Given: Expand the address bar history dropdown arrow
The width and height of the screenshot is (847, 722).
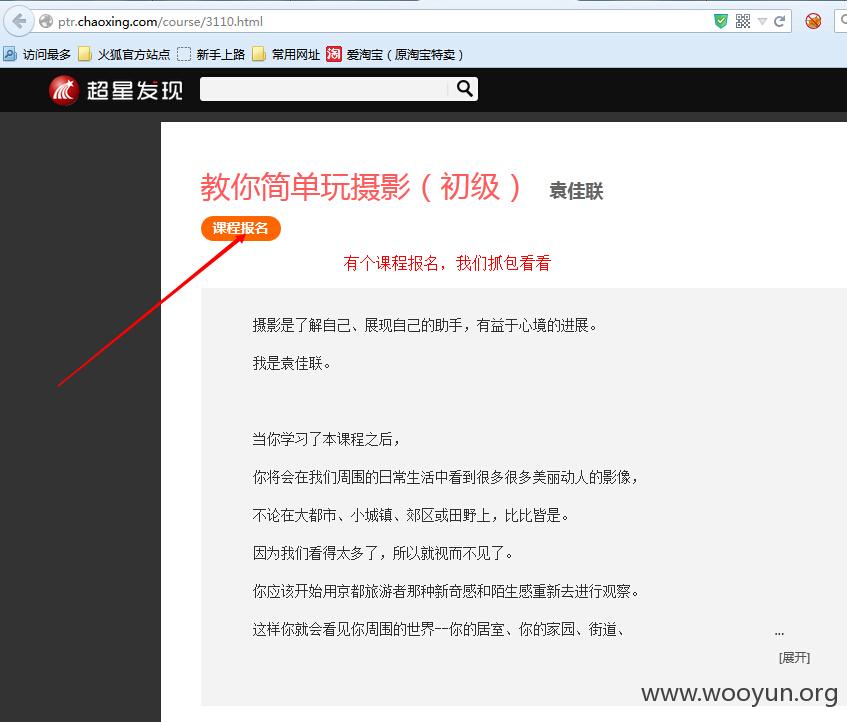Looking at the screenshot, I should 762,22.
